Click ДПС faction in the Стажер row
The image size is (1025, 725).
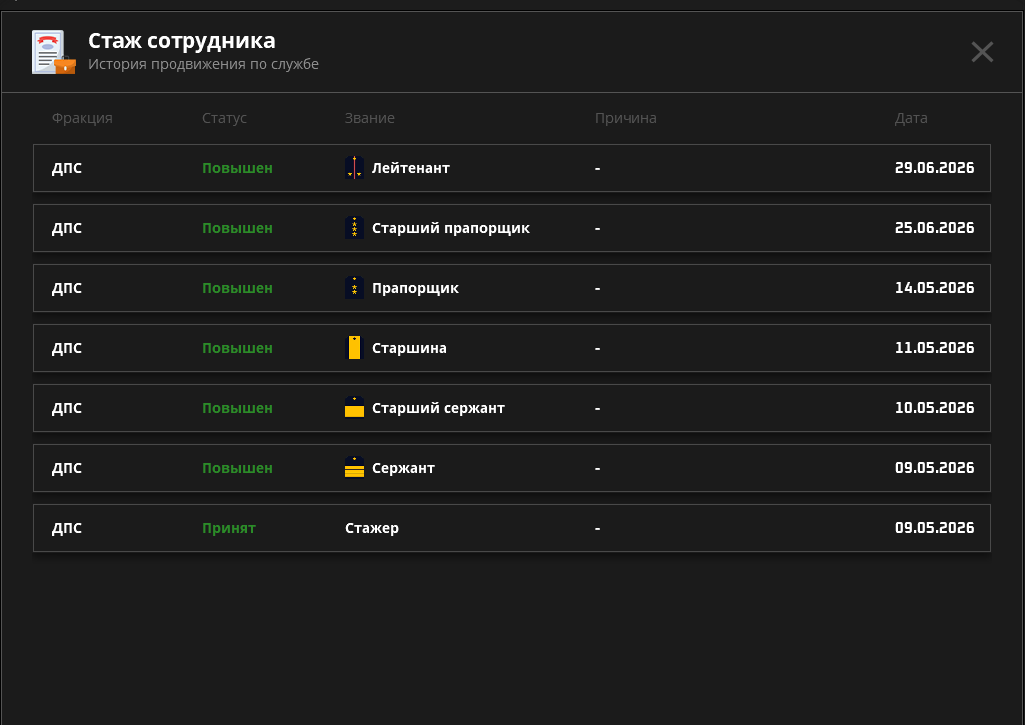coord(67,528)
